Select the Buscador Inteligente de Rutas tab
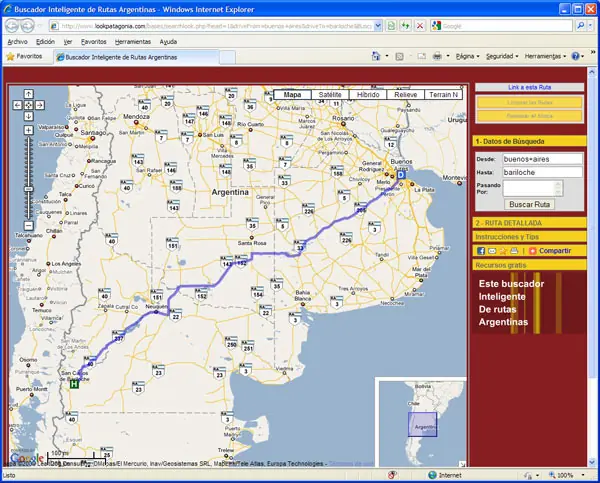The width and height of the screenshot is (600, 483). tap(136, 57)
